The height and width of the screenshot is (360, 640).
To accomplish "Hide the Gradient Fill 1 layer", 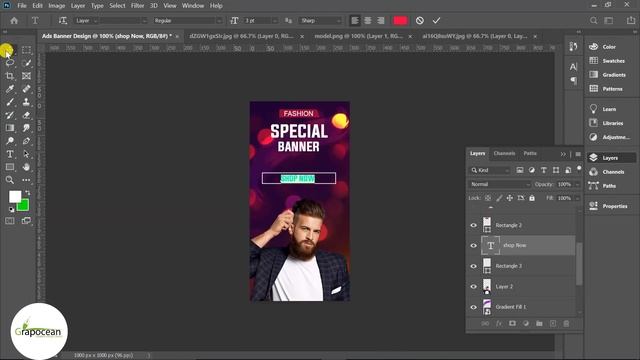I will (473, 307).
